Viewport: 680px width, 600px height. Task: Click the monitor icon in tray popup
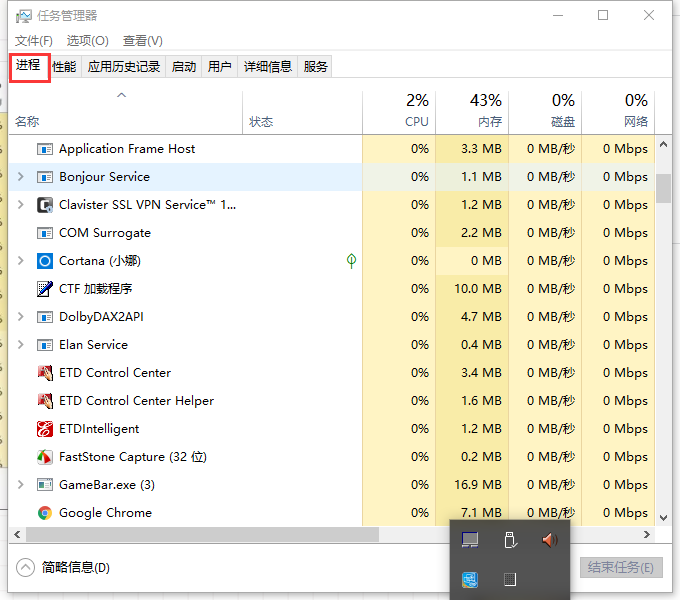click(470, 540)
